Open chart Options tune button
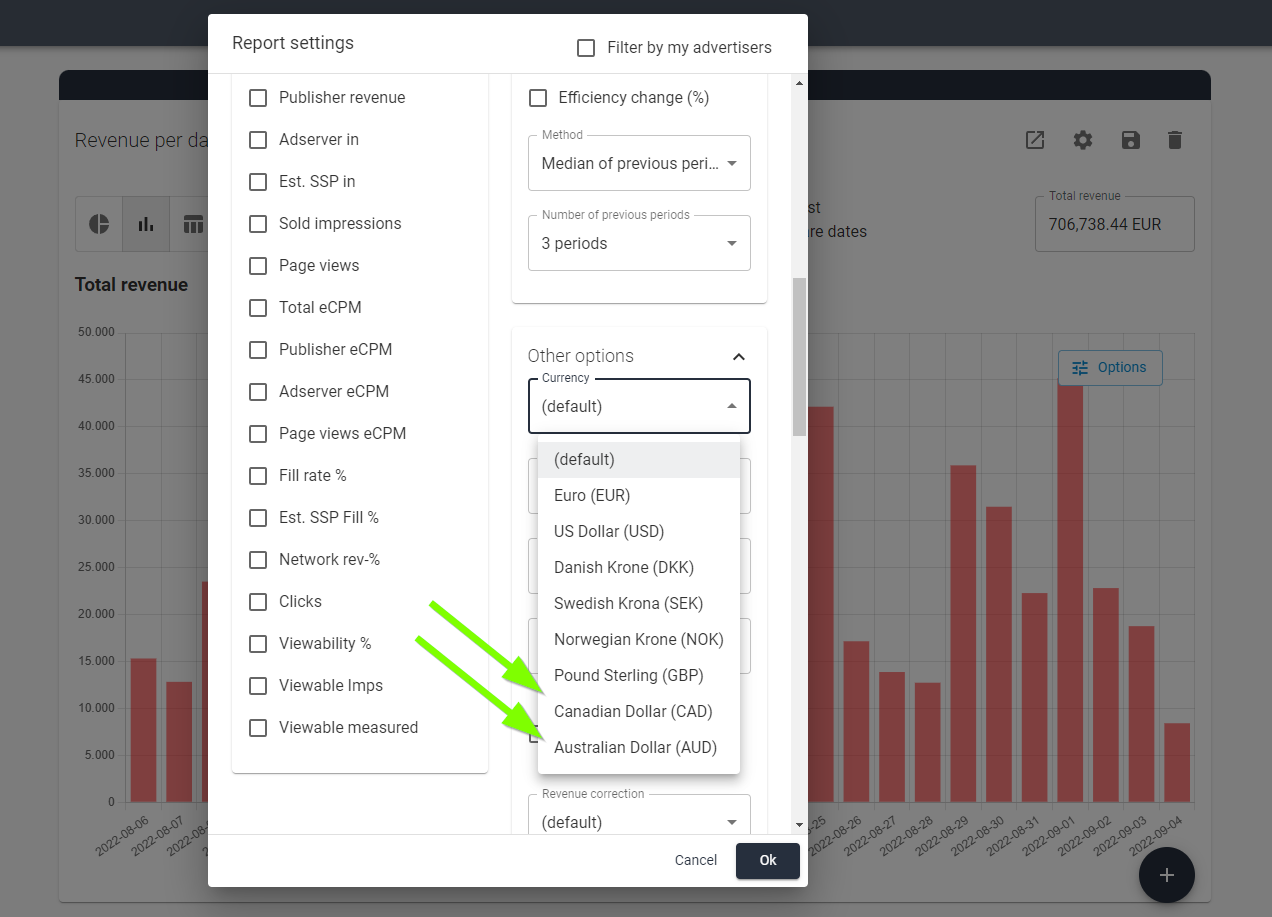The height and width of the screenshot is (917, 1272). [1110, 367]
